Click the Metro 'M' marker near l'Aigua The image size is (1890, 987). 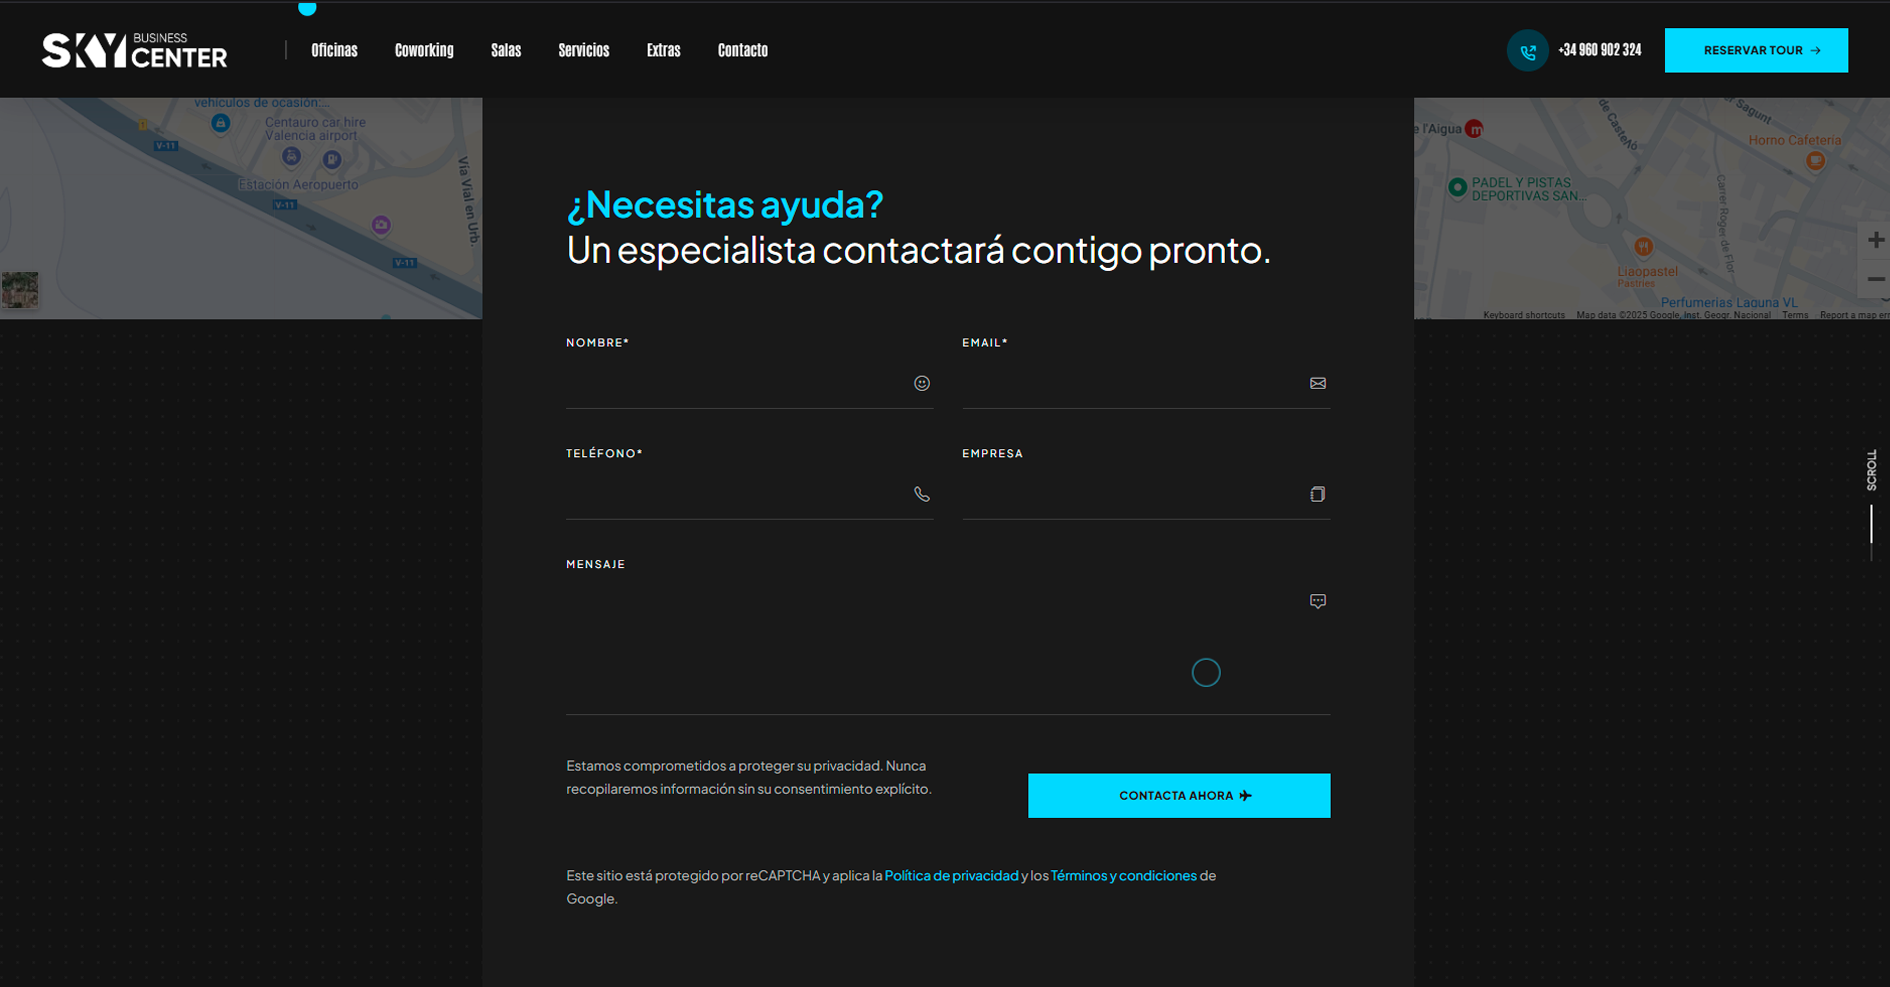tap(1477, 129)
